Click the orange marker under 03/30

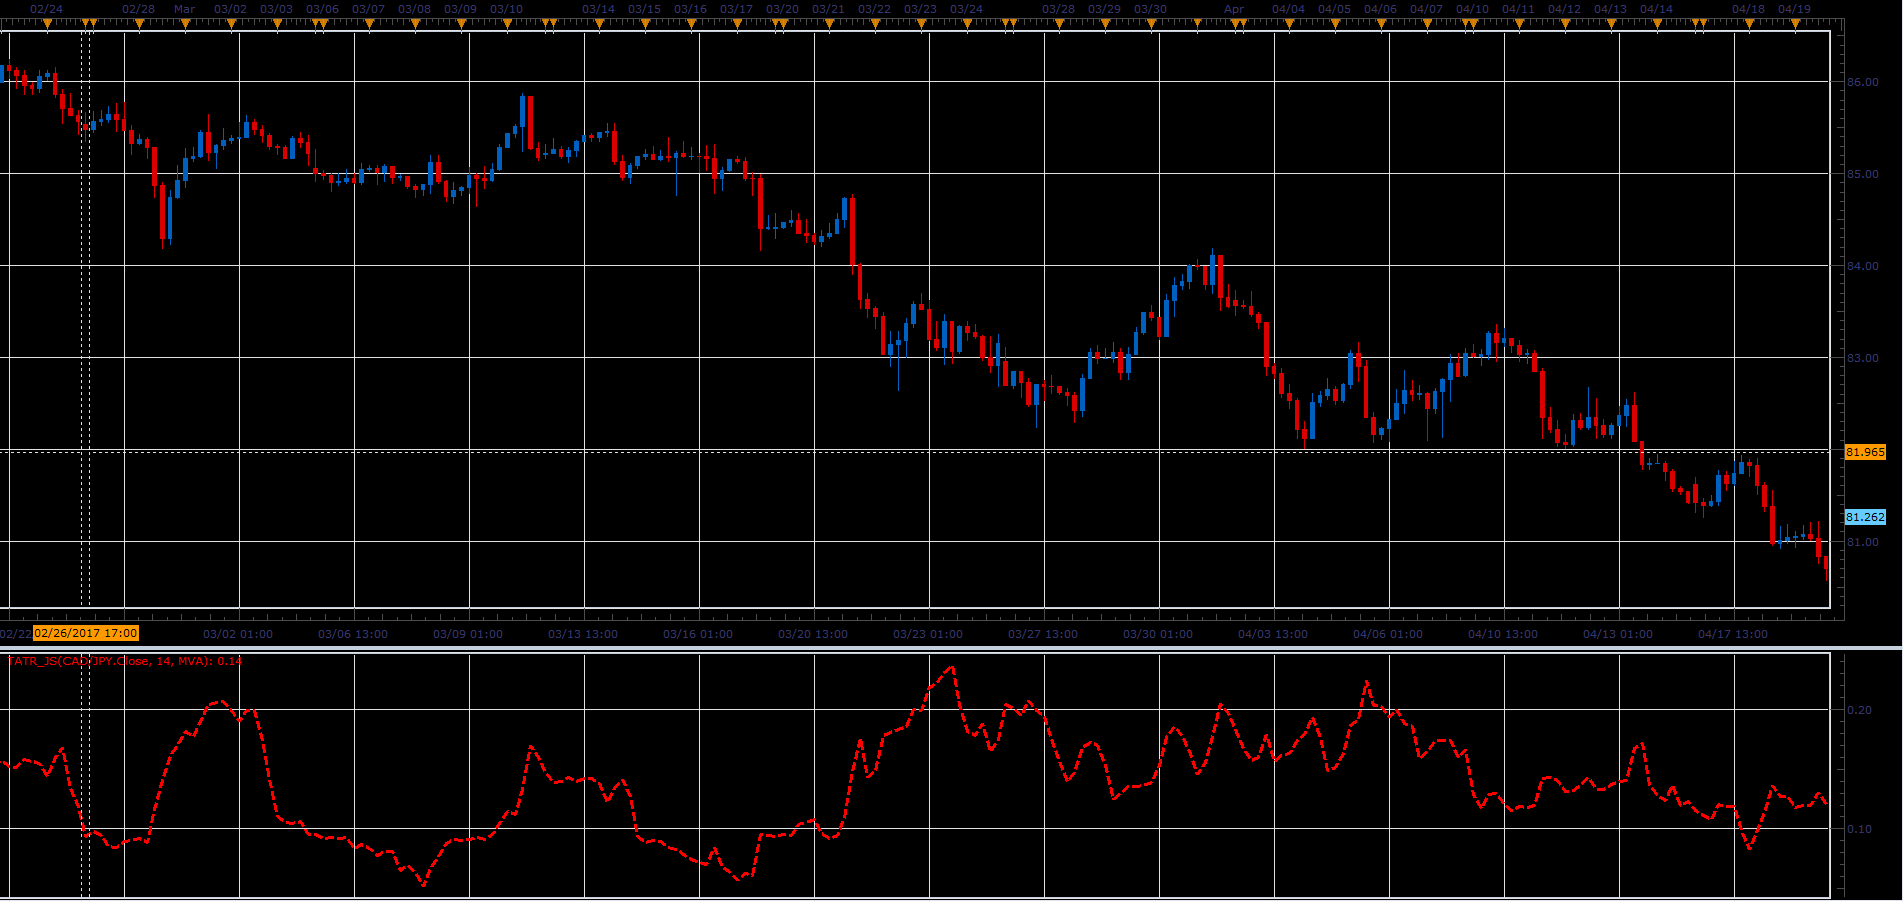tap(1151, 23)
